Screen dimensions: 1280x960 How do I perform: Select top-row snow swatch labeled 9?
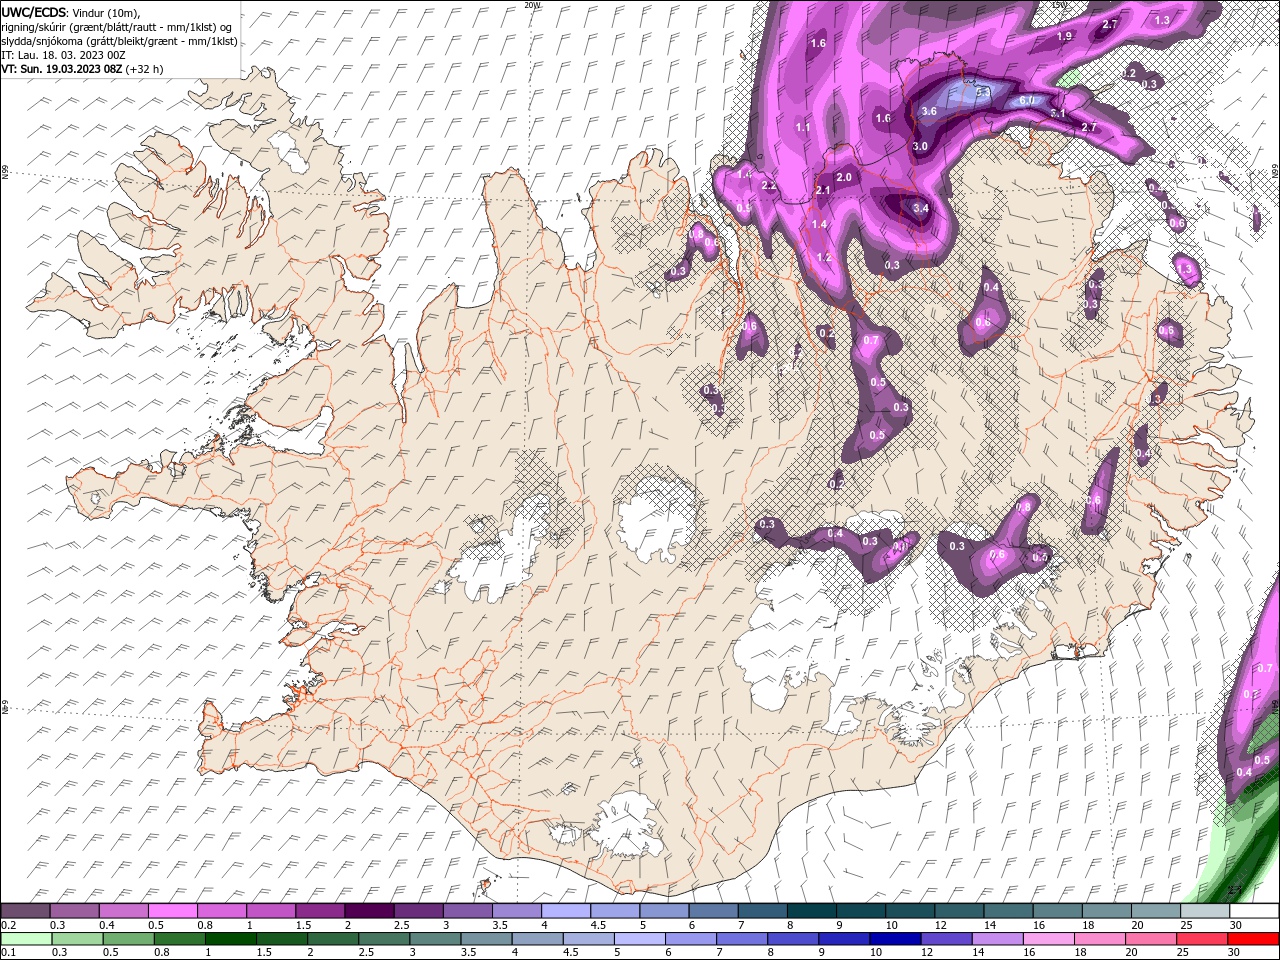[x=859, y=911]
